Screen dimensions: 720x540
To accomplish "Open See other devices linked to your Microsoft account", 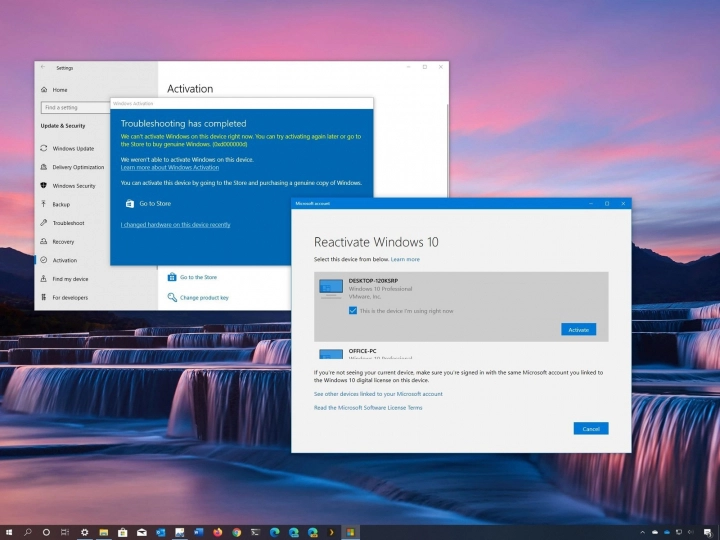I will pyautogui.click(x=378, y=394).
